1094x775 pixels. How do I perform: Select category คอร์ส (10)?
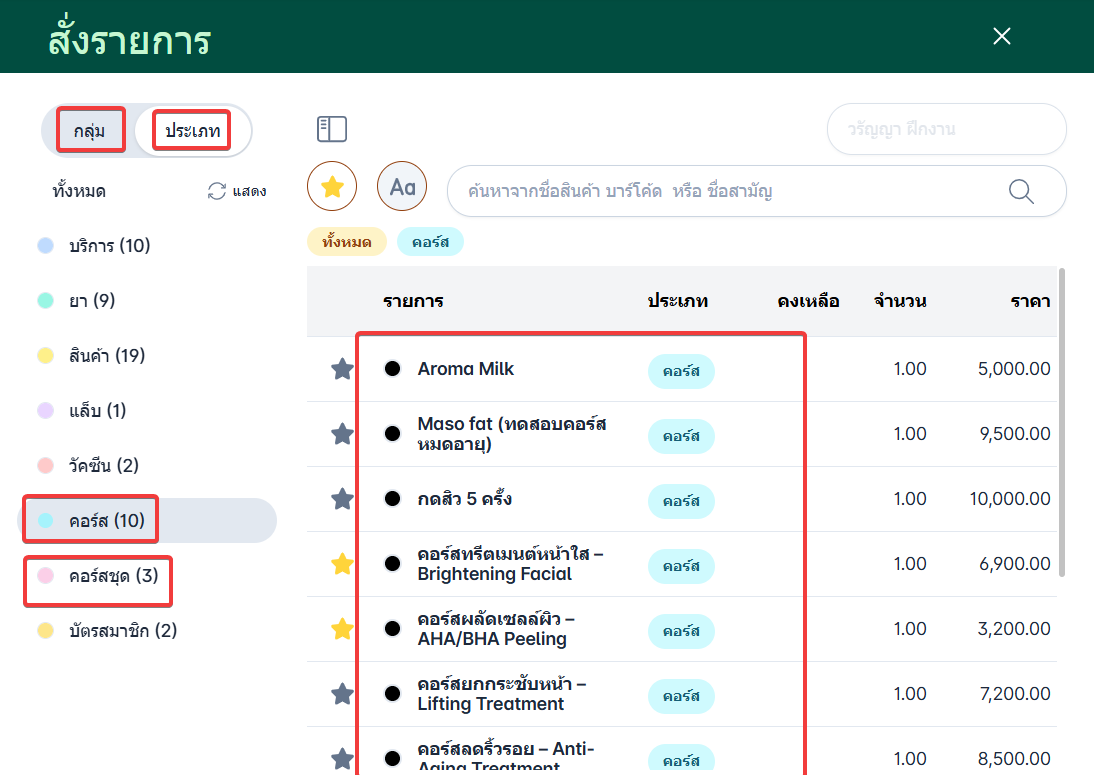tap(147, 520)
